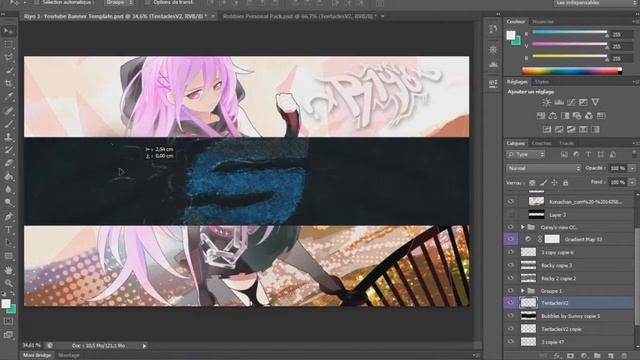Switch to the Tracés tab
The height and width of the screenshot is (360, 640).
567,143
